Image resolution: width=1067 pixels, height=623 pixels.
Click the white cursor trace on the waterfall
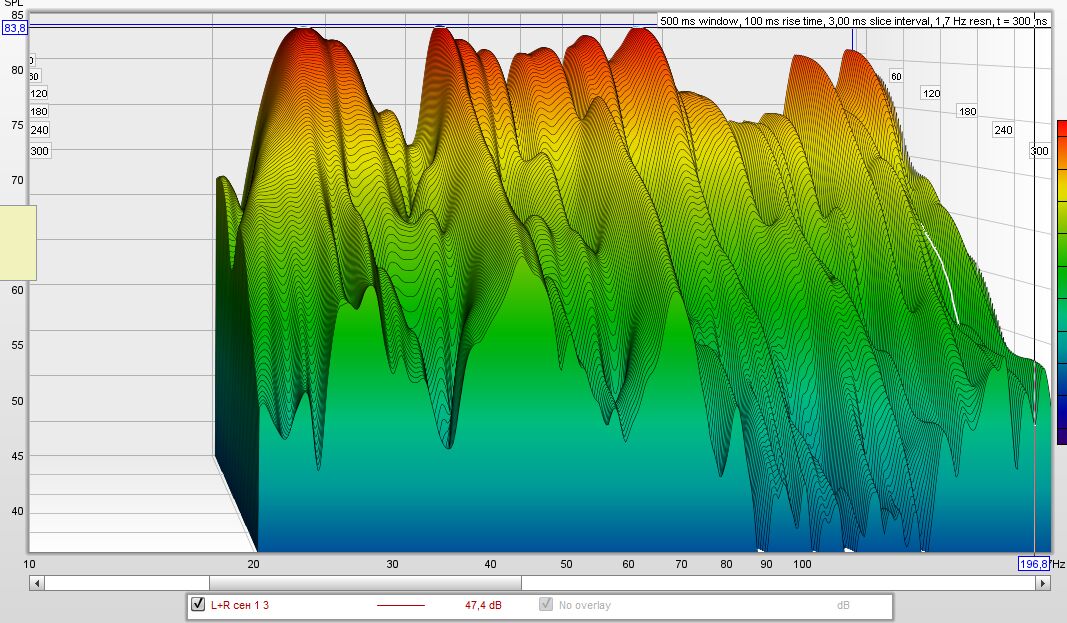pos(942,270)
